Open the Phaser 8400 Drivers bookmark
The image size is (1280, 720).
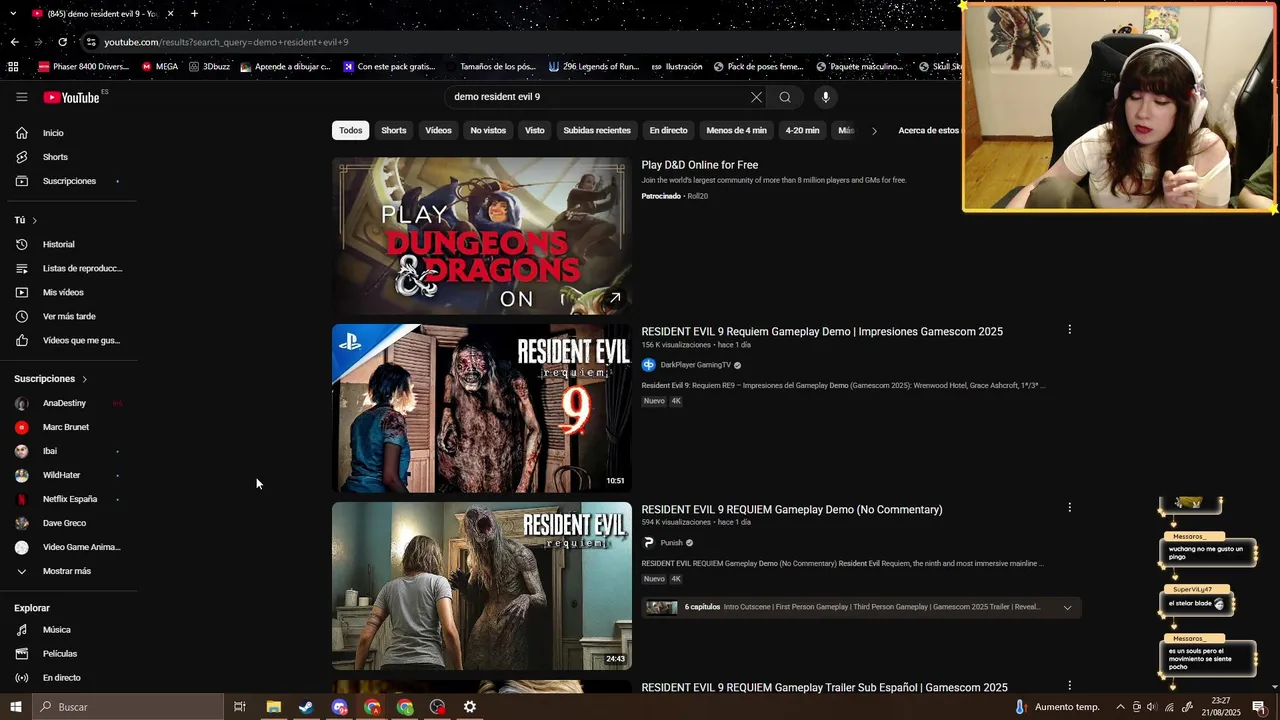coord(84,67)
